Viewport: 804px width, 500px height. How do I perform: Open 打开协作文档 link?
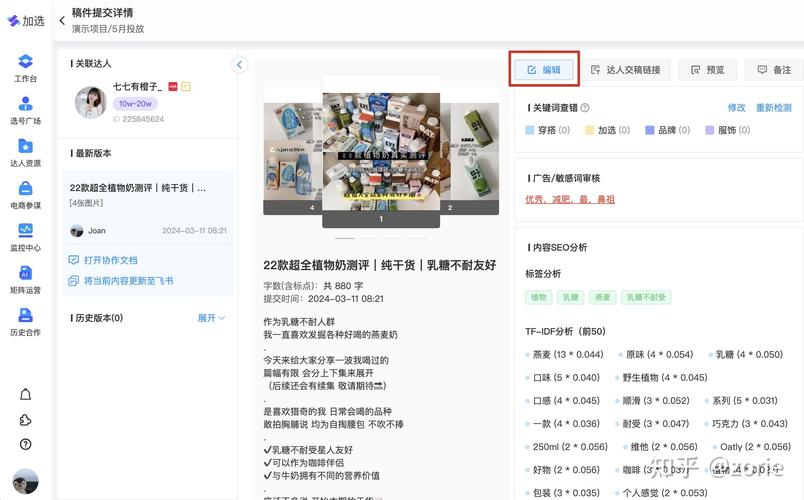click(104, 260)
